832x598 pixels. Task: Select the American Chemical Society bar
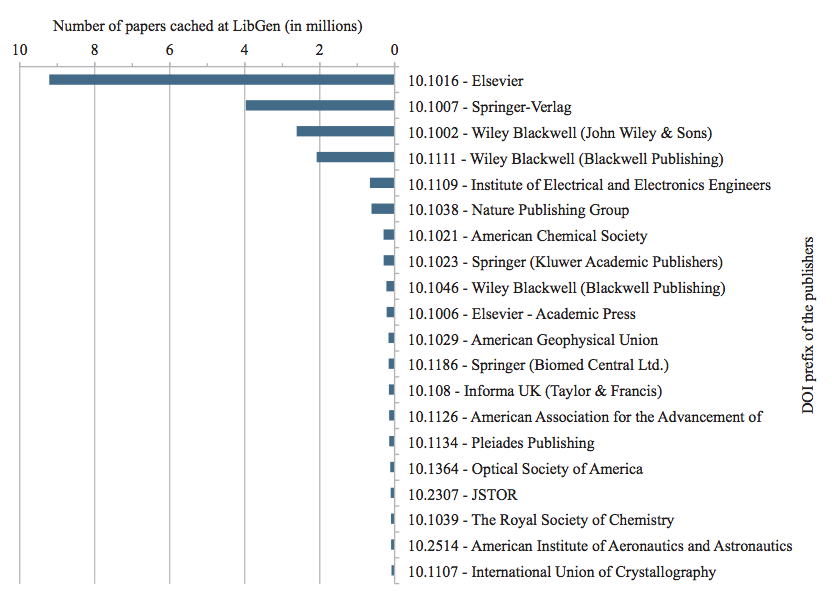click(x=389, y=235)
